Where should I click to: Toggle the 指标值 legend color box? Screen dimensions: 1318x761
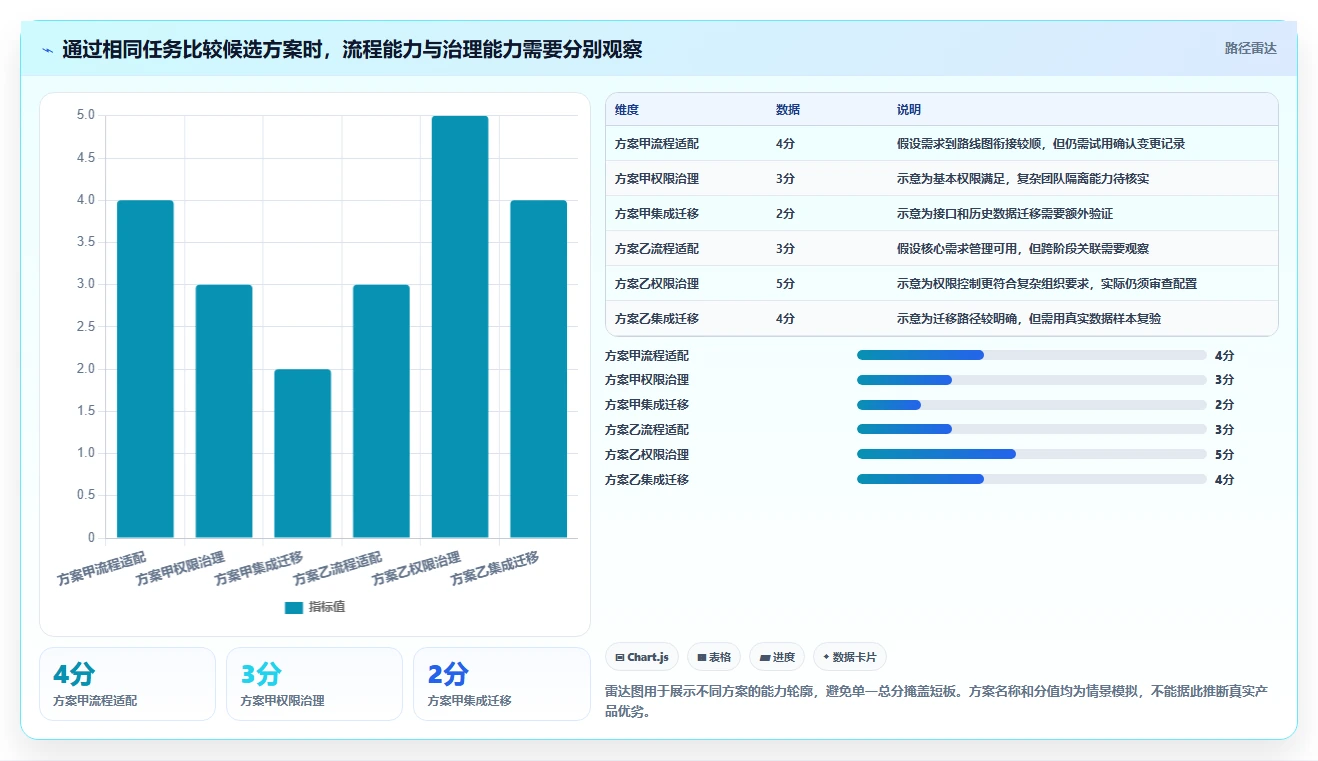(293, 607)
